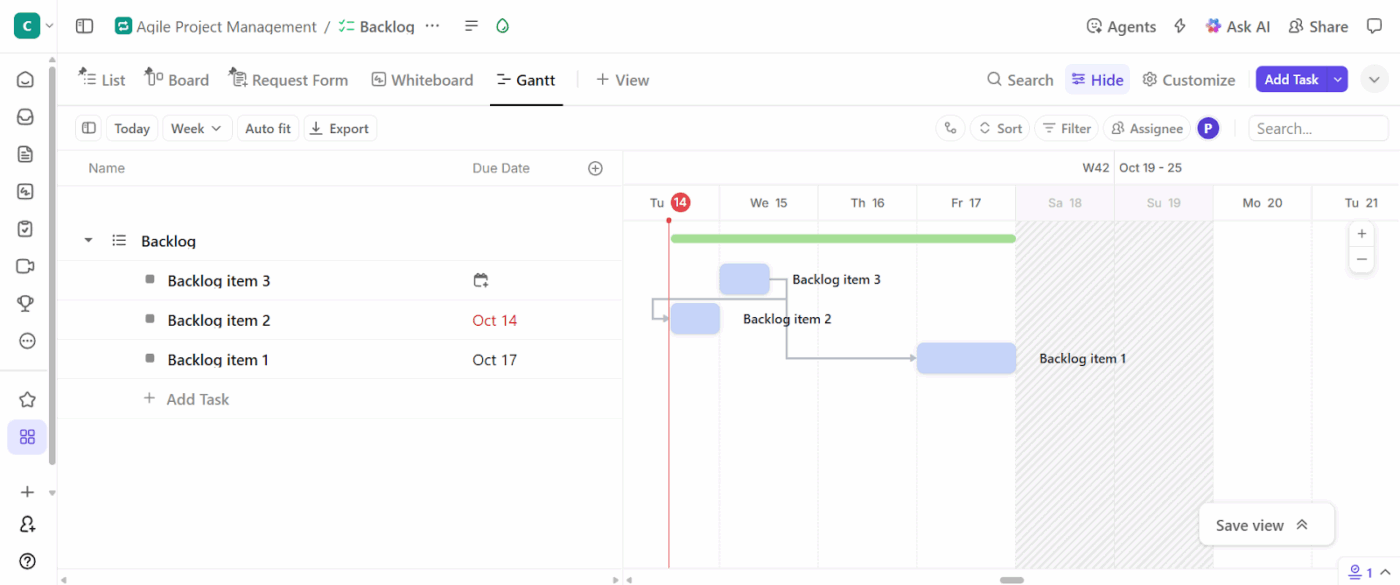Toggle the sidebar panel icon top left
1400x585 pixels.
(84, 26)
